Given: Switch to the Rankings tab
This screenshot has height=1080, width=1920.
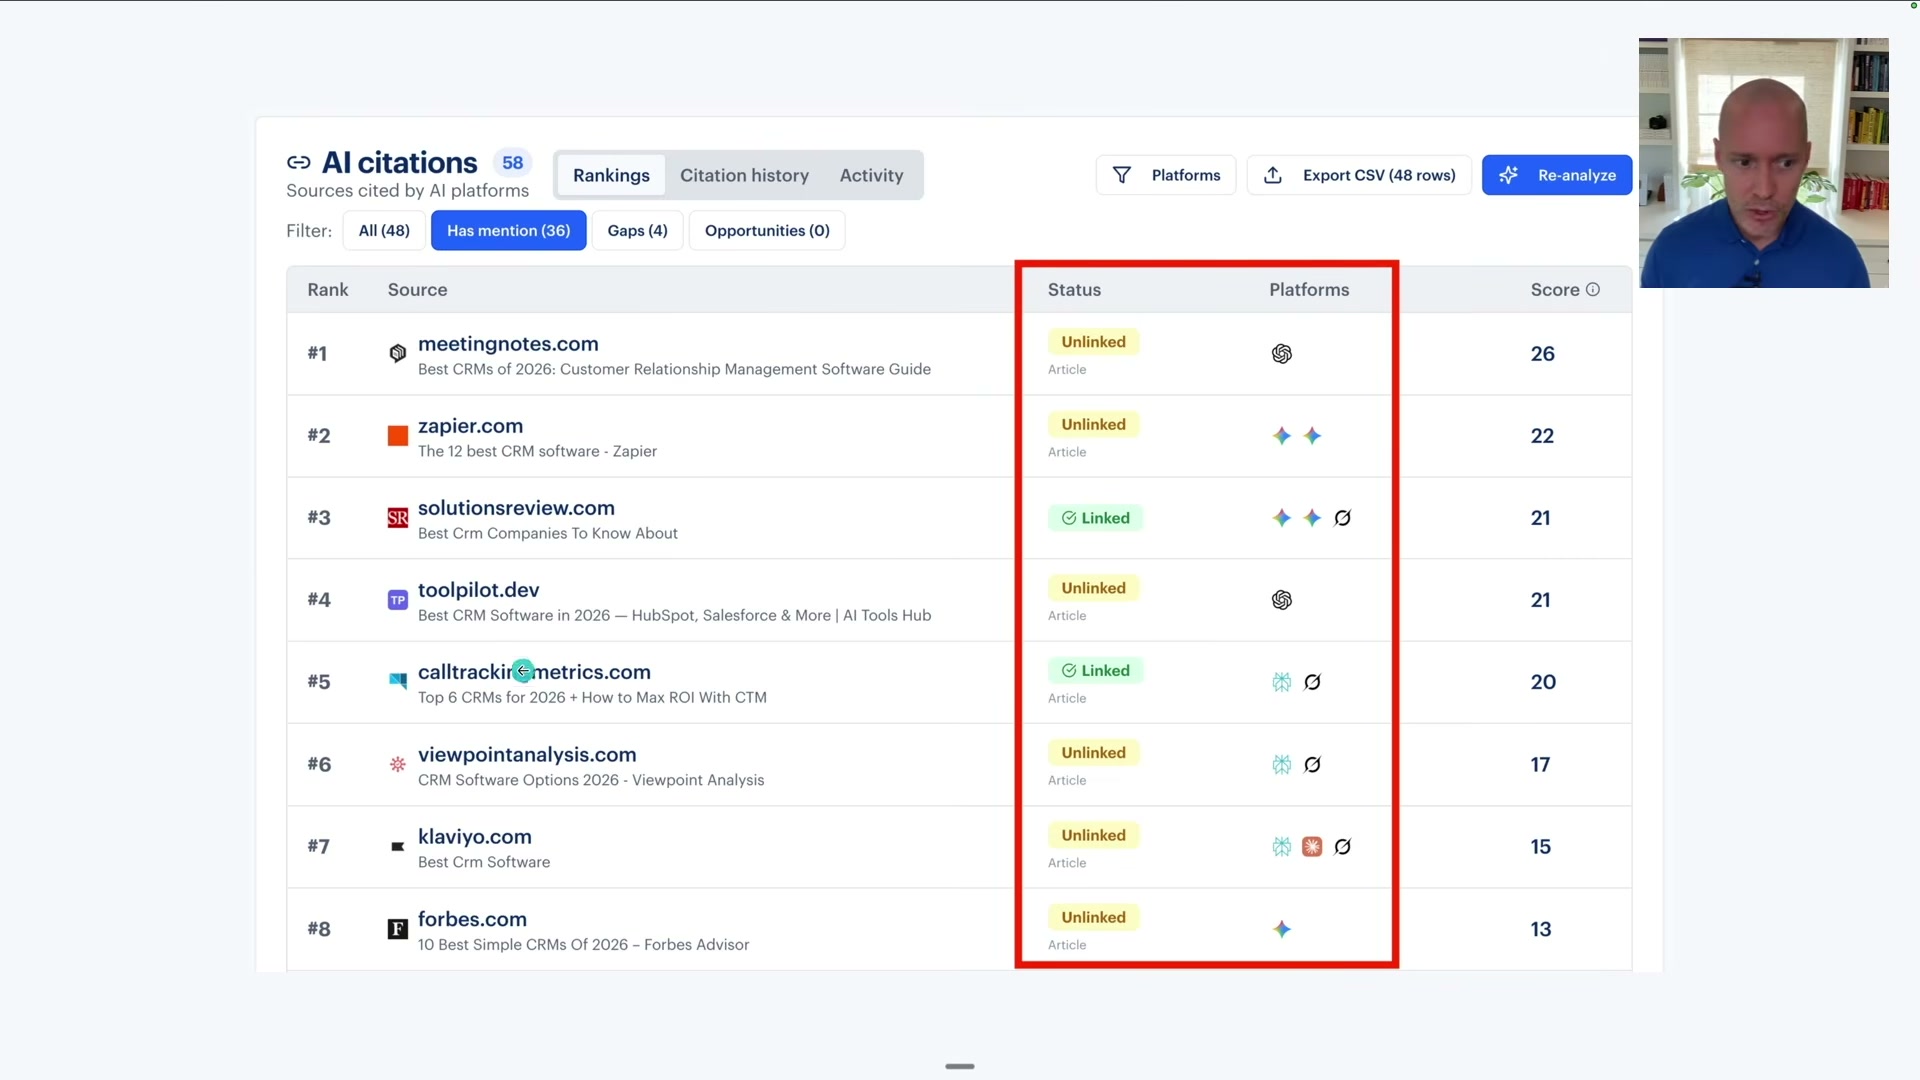Looking at the screenshot, I should click(611, 175).
